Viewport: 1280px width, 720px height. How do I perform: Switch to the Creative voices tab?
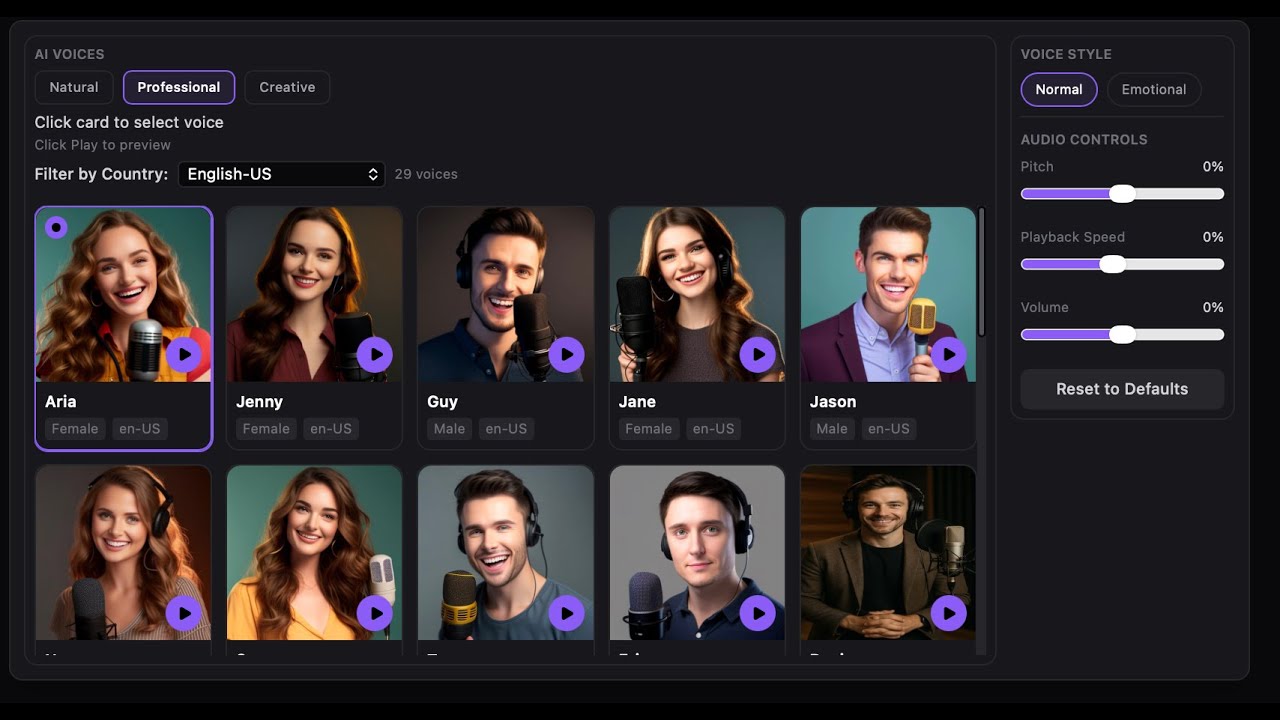point(287,87)
